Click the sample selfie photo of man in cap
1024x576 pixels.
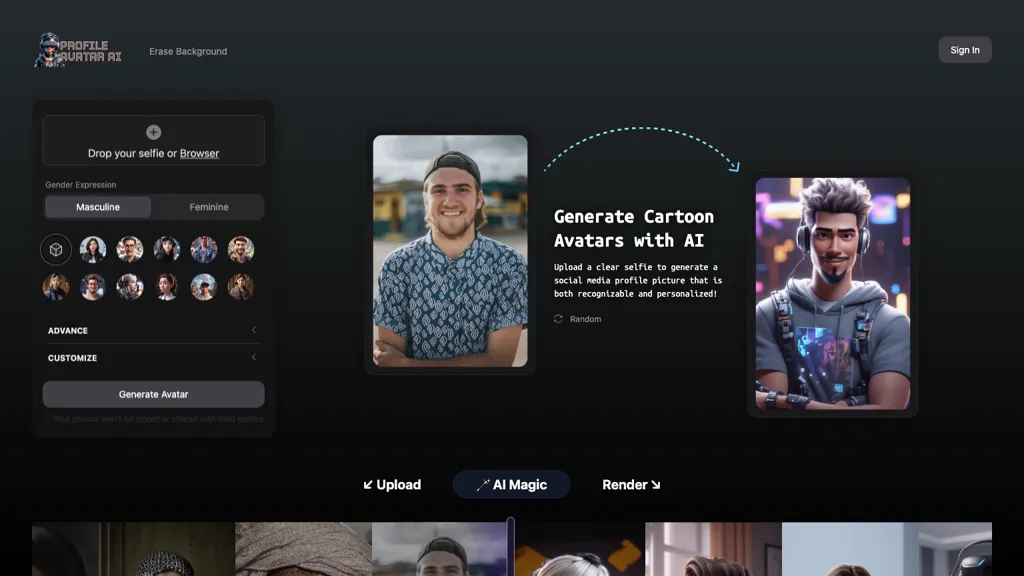coord(450,251)
